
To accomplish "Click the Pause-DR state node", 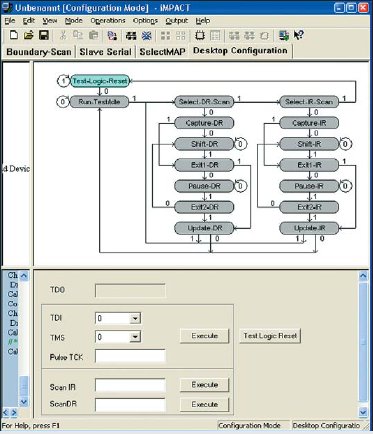I will 204,186.
